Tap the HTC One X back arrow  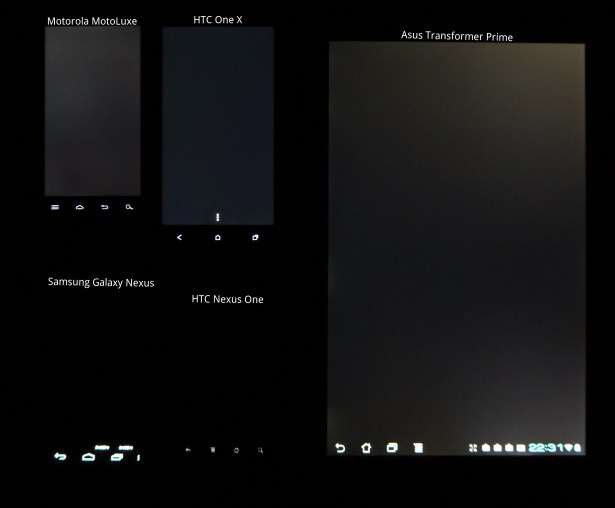(179, 237)
